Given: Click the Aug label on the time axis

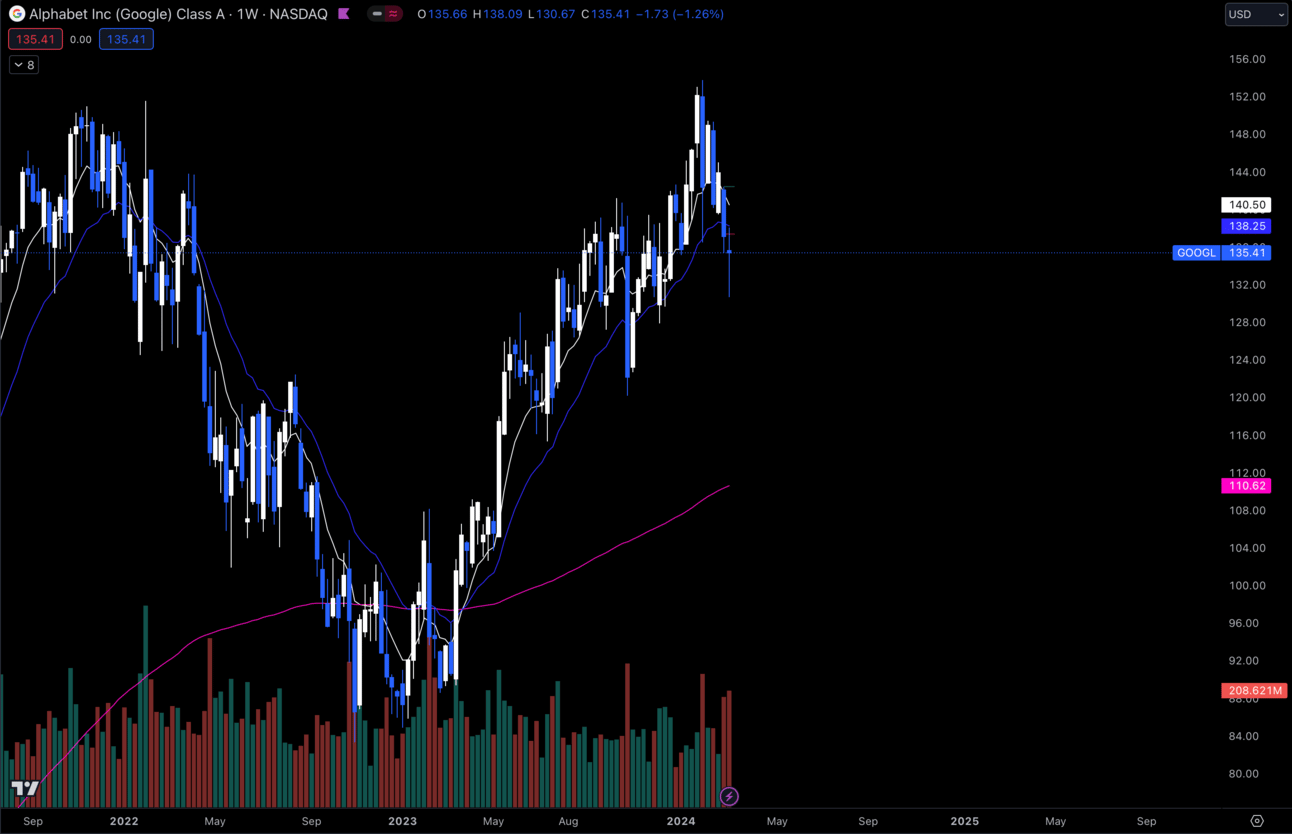Looking at the screenshot, I should pos(568,821).
